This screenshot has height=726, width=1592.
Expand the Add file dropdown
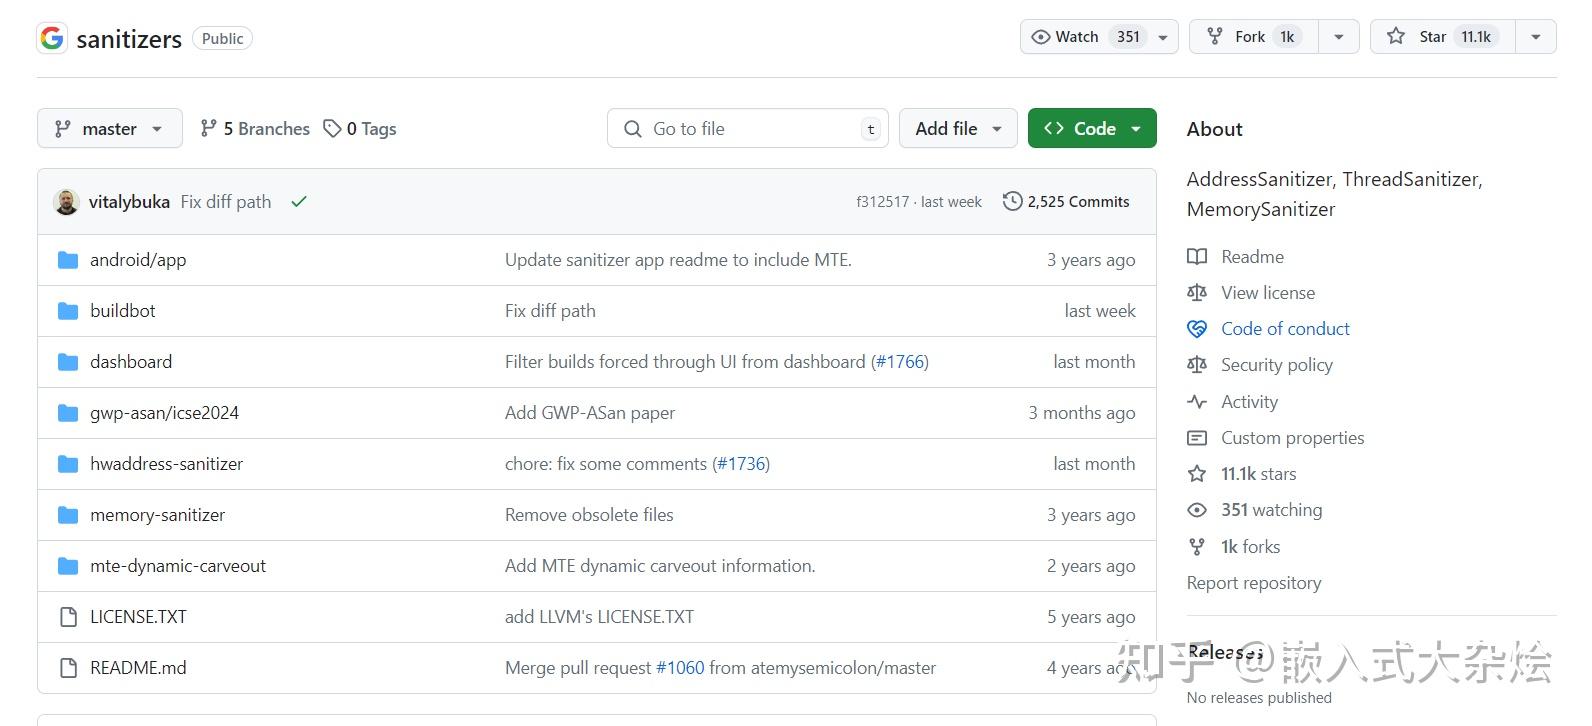(x=958, y=129)
